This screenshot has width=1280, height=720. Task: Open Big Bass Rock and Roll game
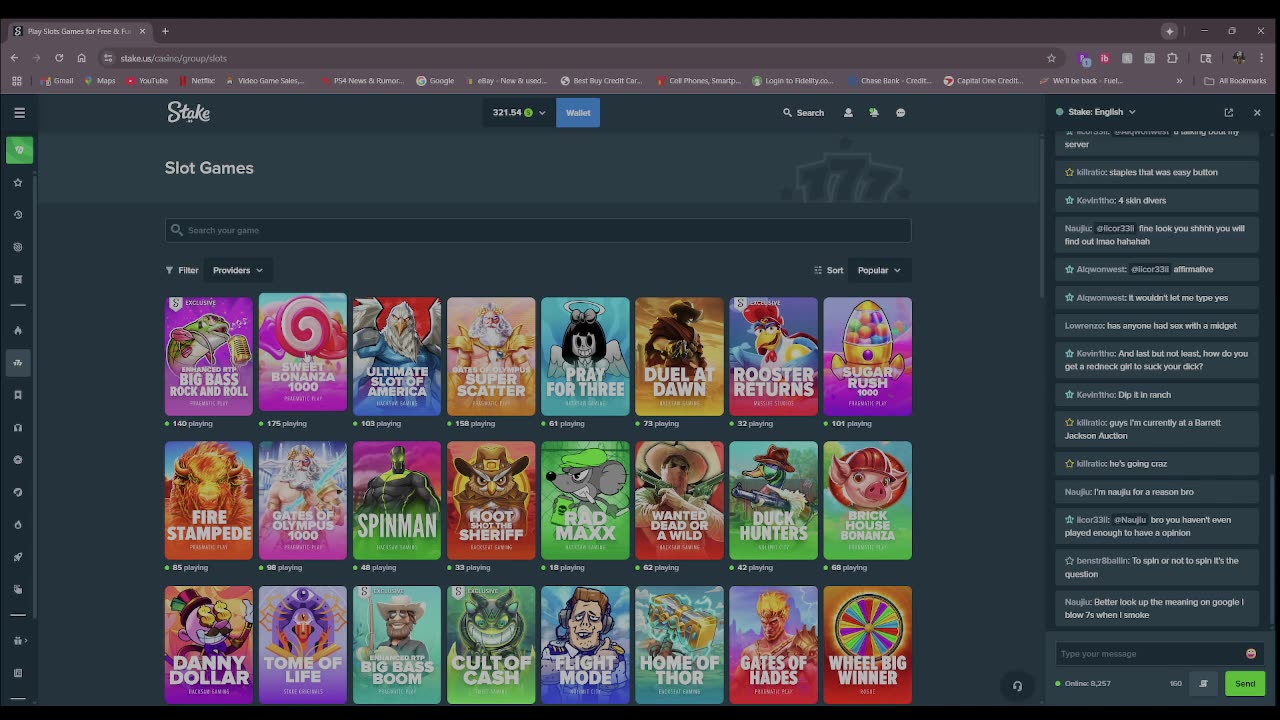(209, 356)
